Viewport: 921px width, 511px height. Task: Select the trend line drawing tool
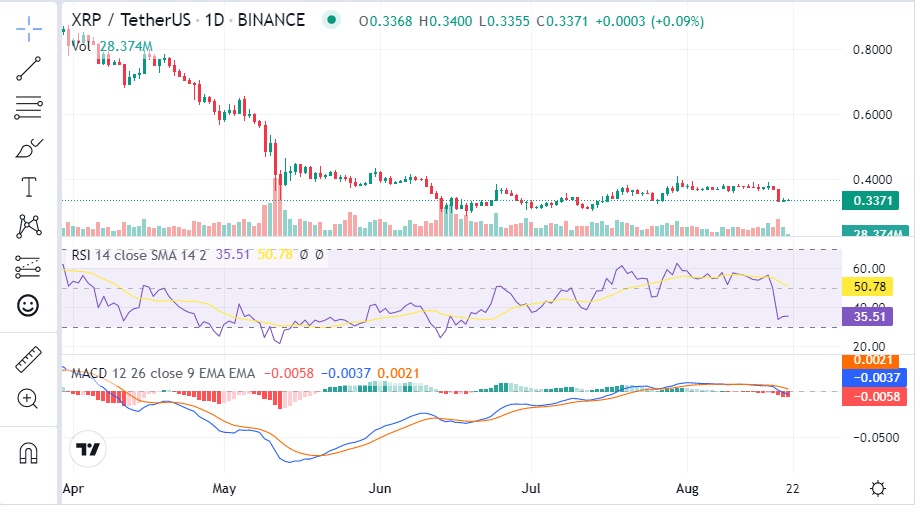[28, 69]
